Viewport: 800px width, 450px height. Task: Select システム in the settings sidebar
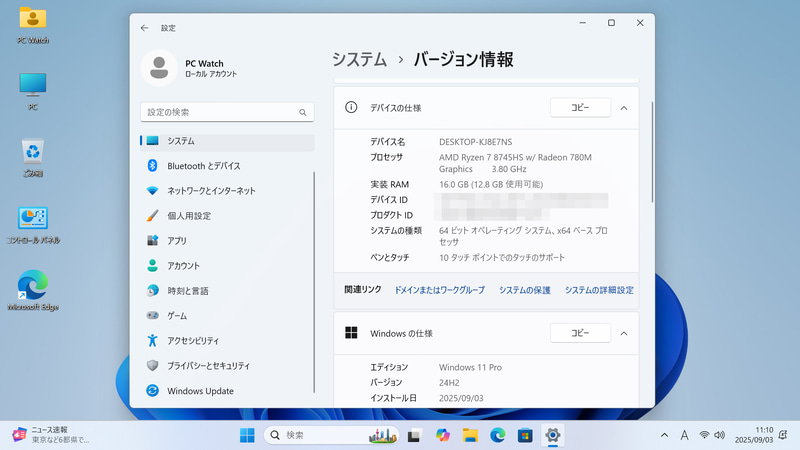point(228,141)
